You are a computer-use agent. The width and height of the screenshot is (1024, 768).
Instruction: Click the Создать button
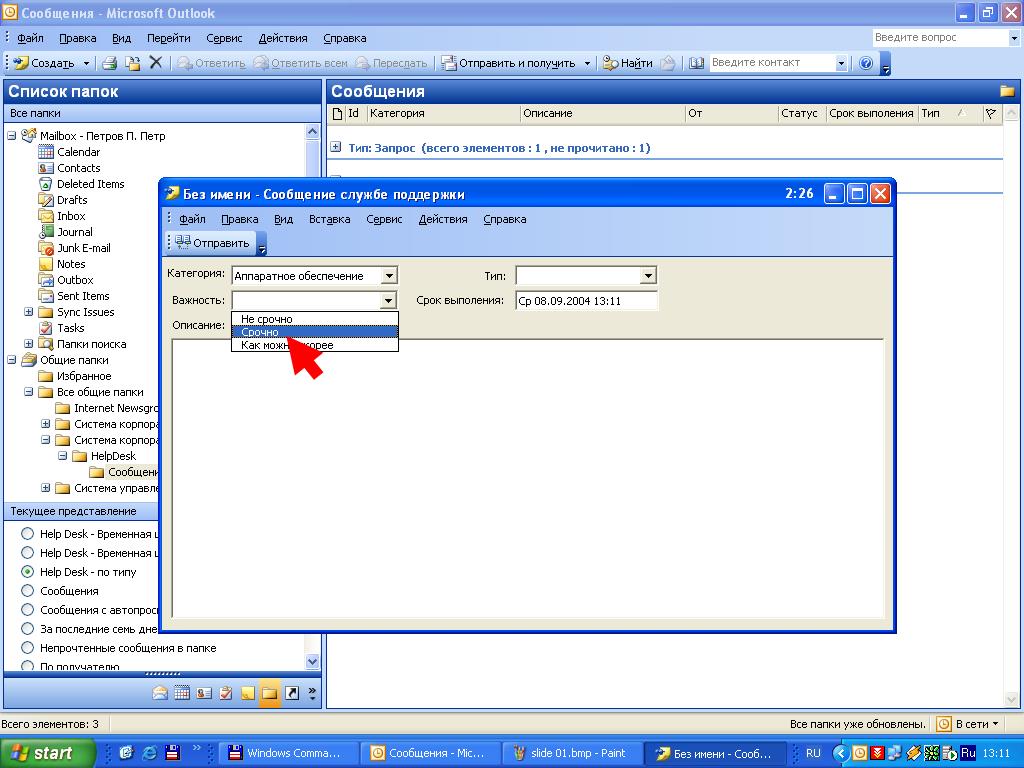point(44,63)
